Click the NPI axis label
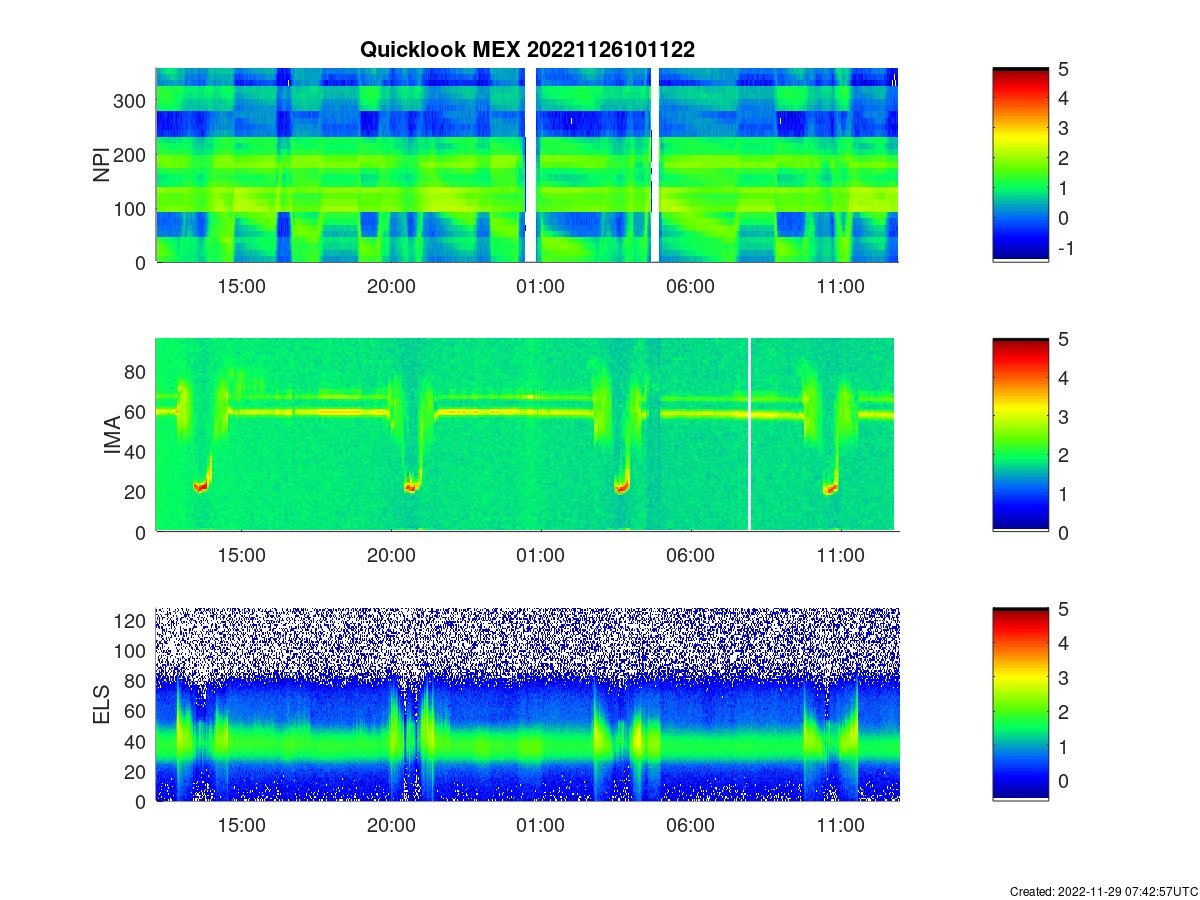Screen dimensions: 1200x900 tap(101, 165)
